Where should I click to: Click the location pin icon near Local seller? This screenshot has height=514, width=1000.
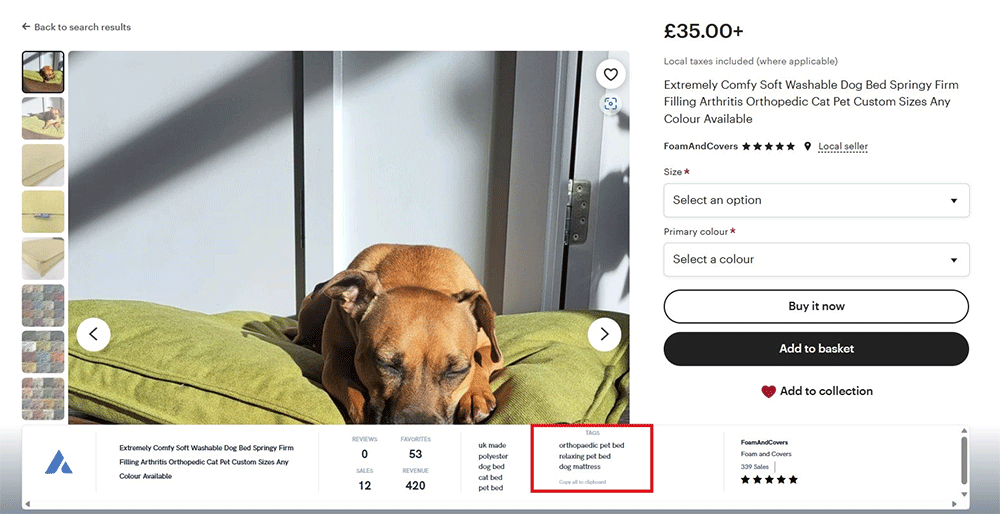point(807,146)
